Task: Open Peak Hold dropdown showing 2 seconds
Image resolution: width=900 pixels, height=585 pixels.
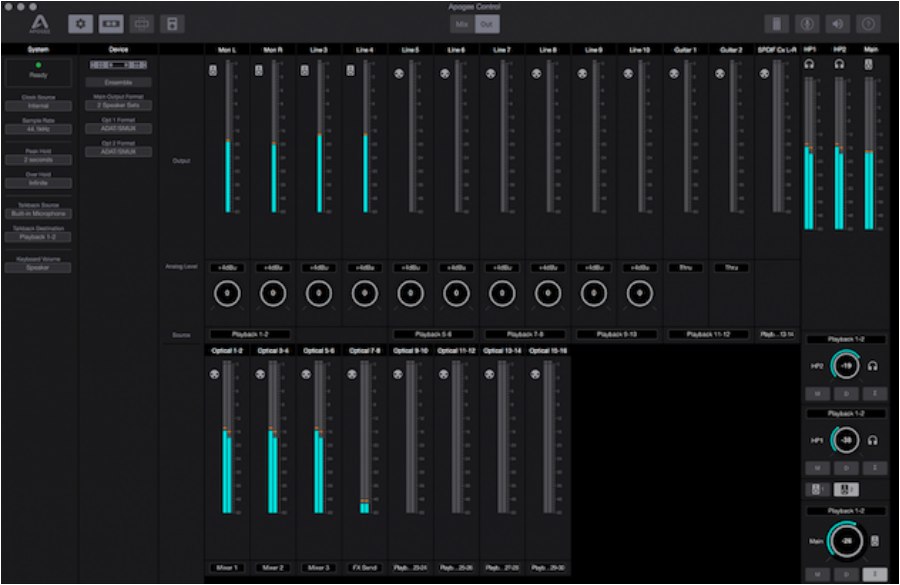Action: [38, 160]
